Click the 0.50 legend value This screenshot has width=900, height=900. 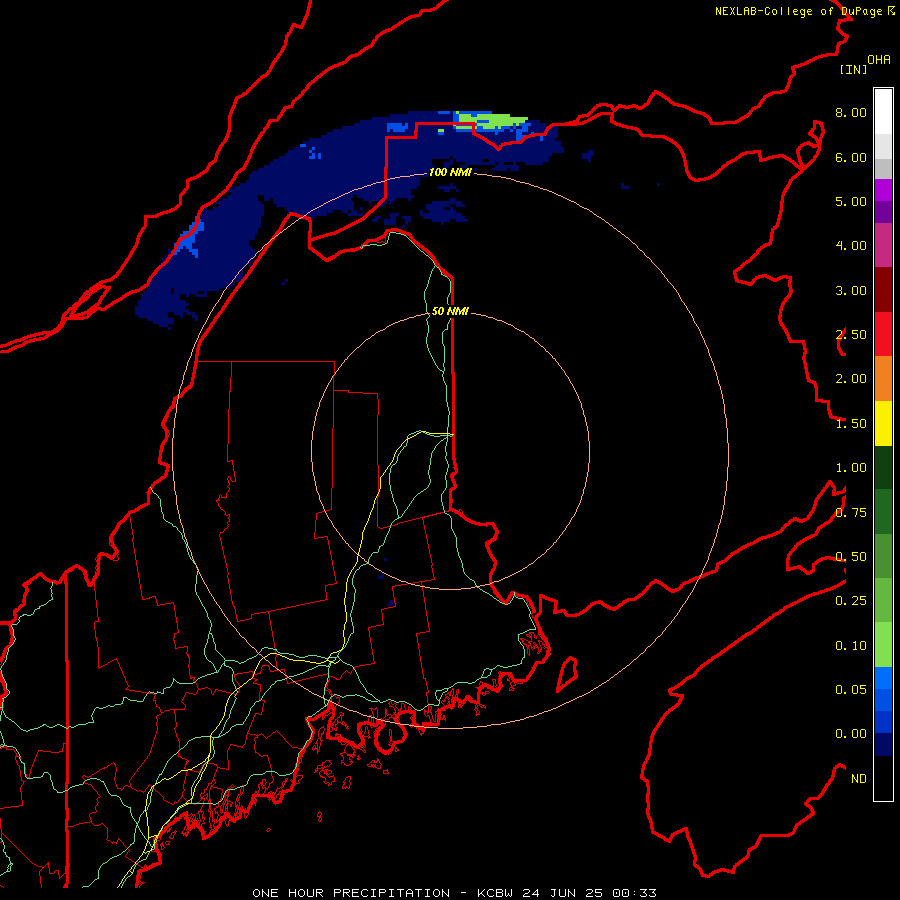pyautogui.click(x=851, y=557)
